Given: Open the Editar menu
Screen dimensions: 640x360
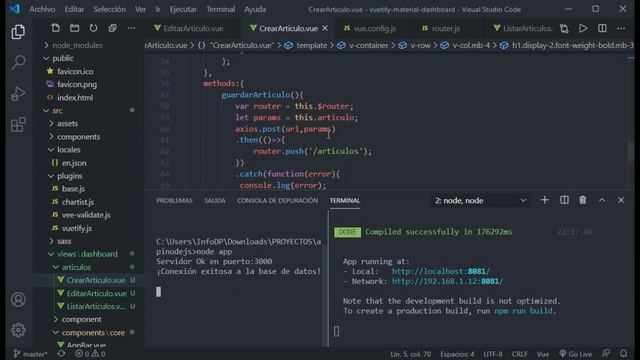Looking at the screenshot, I should coord(74,9).
